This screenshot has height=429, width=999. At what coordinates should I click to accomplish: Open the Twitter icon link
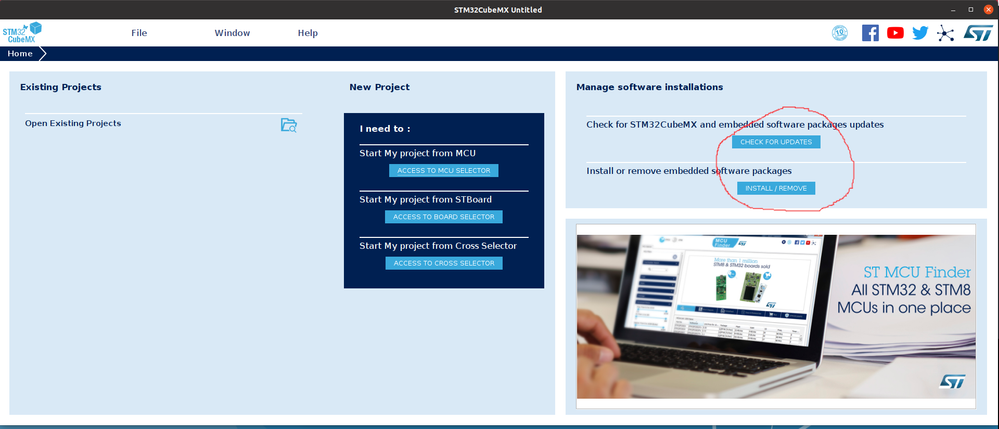tap(920, 33)
